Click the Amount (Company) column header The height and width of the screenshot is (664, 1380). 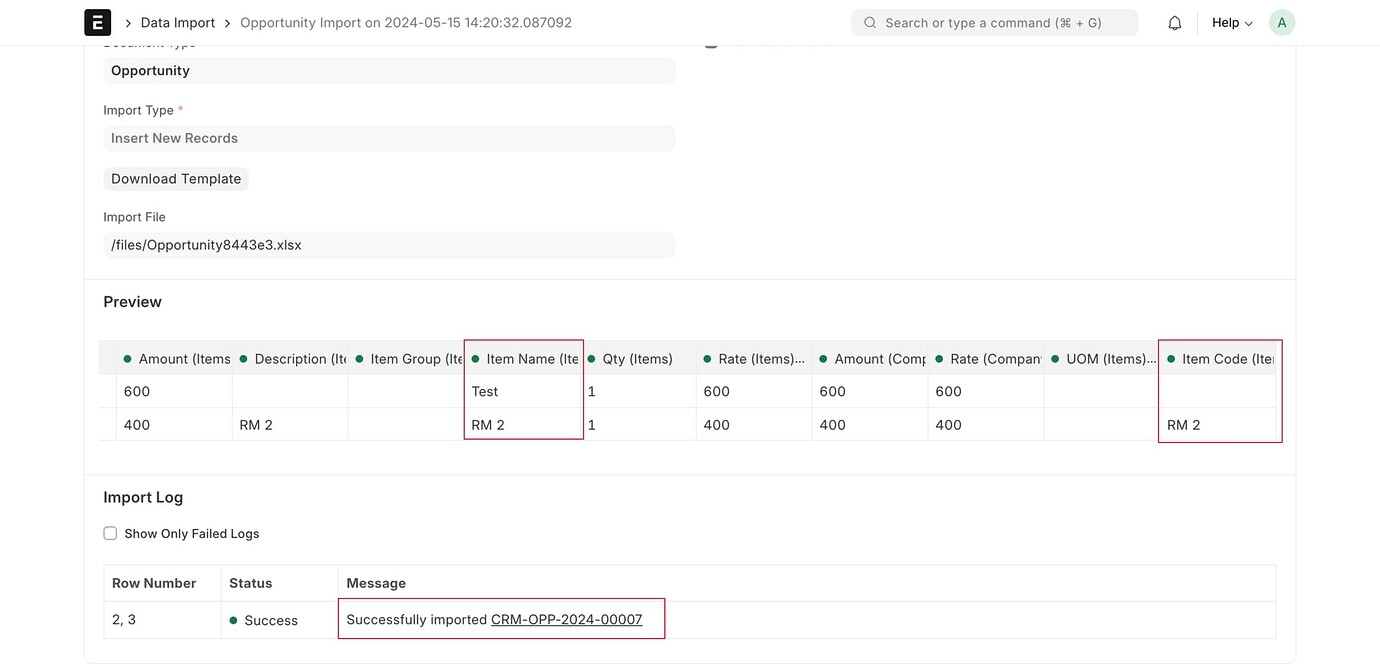click(870, 358)
